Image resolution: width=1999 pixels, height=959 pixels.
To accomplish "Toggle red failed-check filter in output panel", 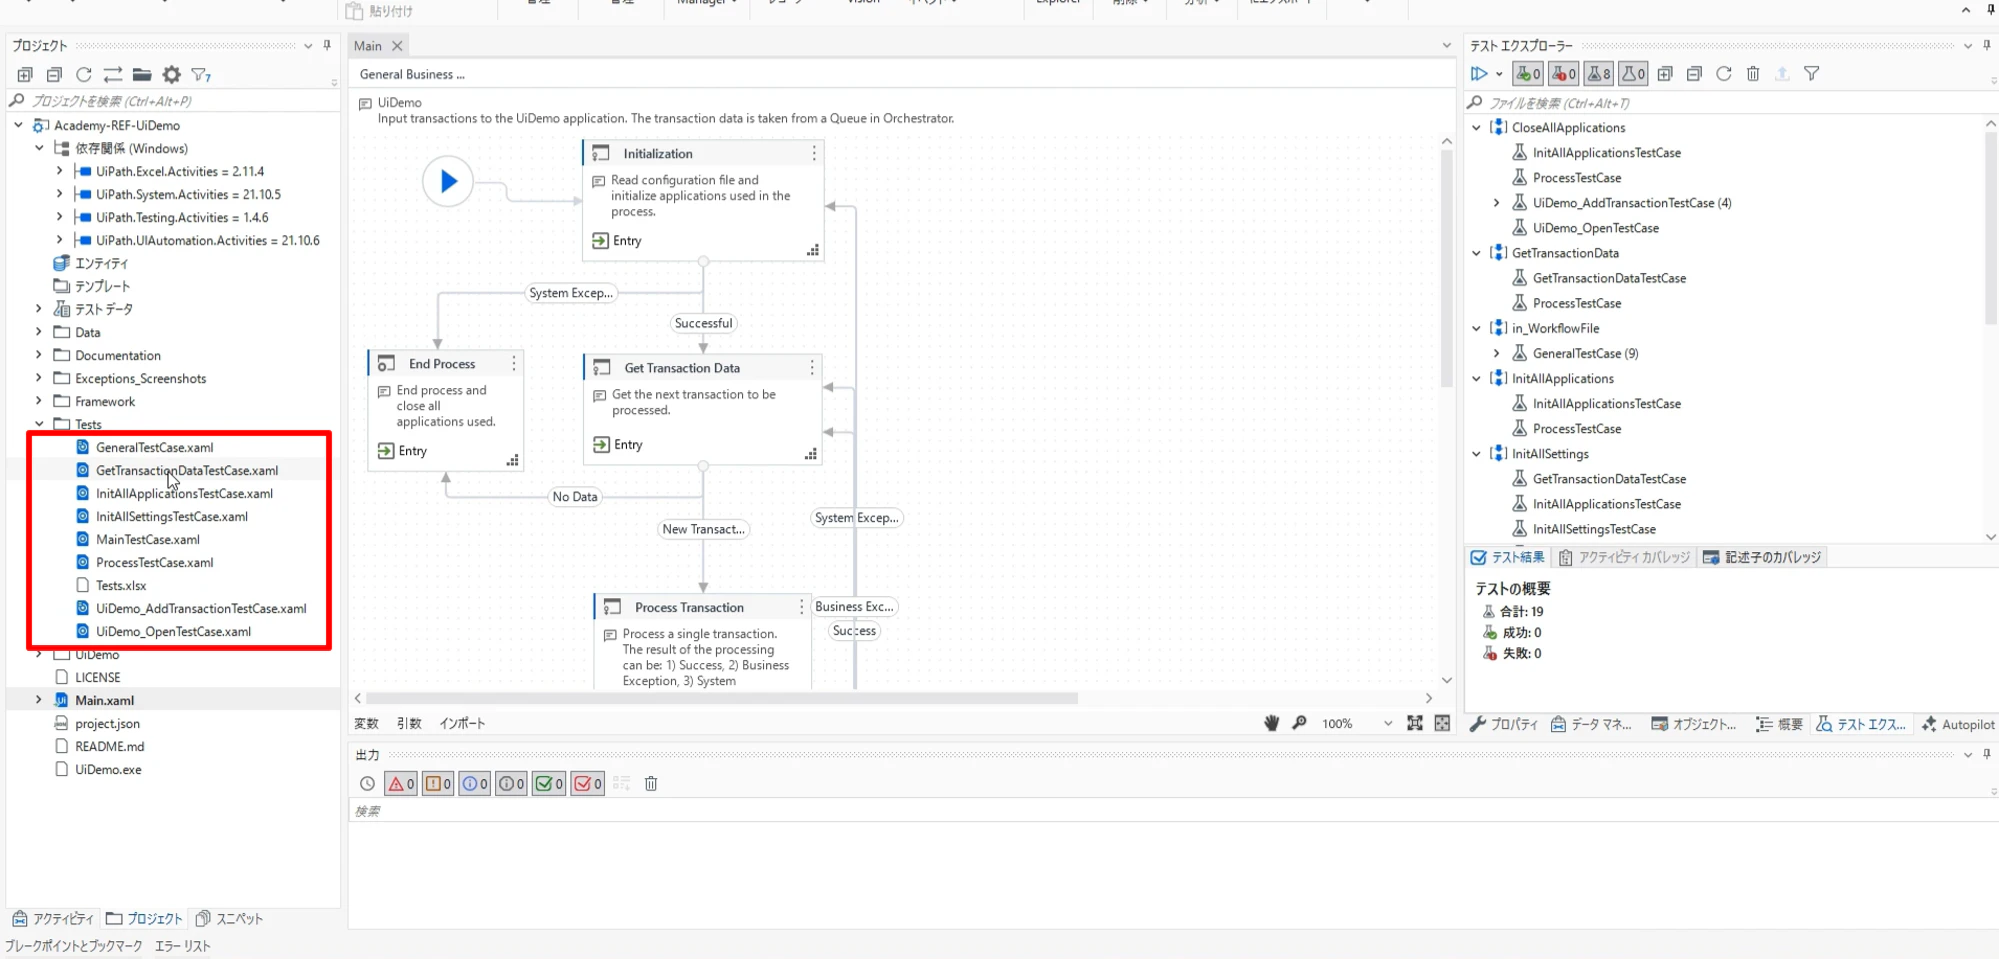I will [x=587, y=784].
